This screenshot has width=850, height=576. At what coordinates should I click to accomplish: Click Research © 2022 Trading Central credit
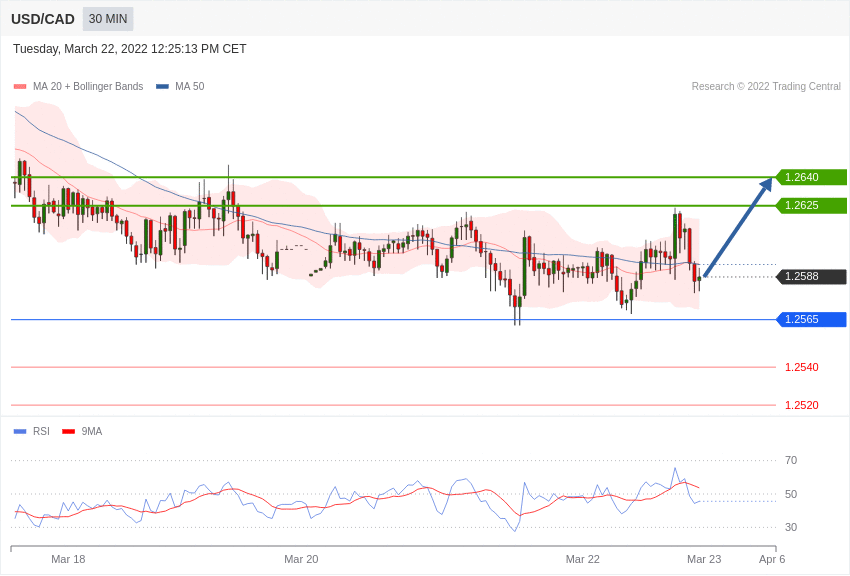[766, 86]
